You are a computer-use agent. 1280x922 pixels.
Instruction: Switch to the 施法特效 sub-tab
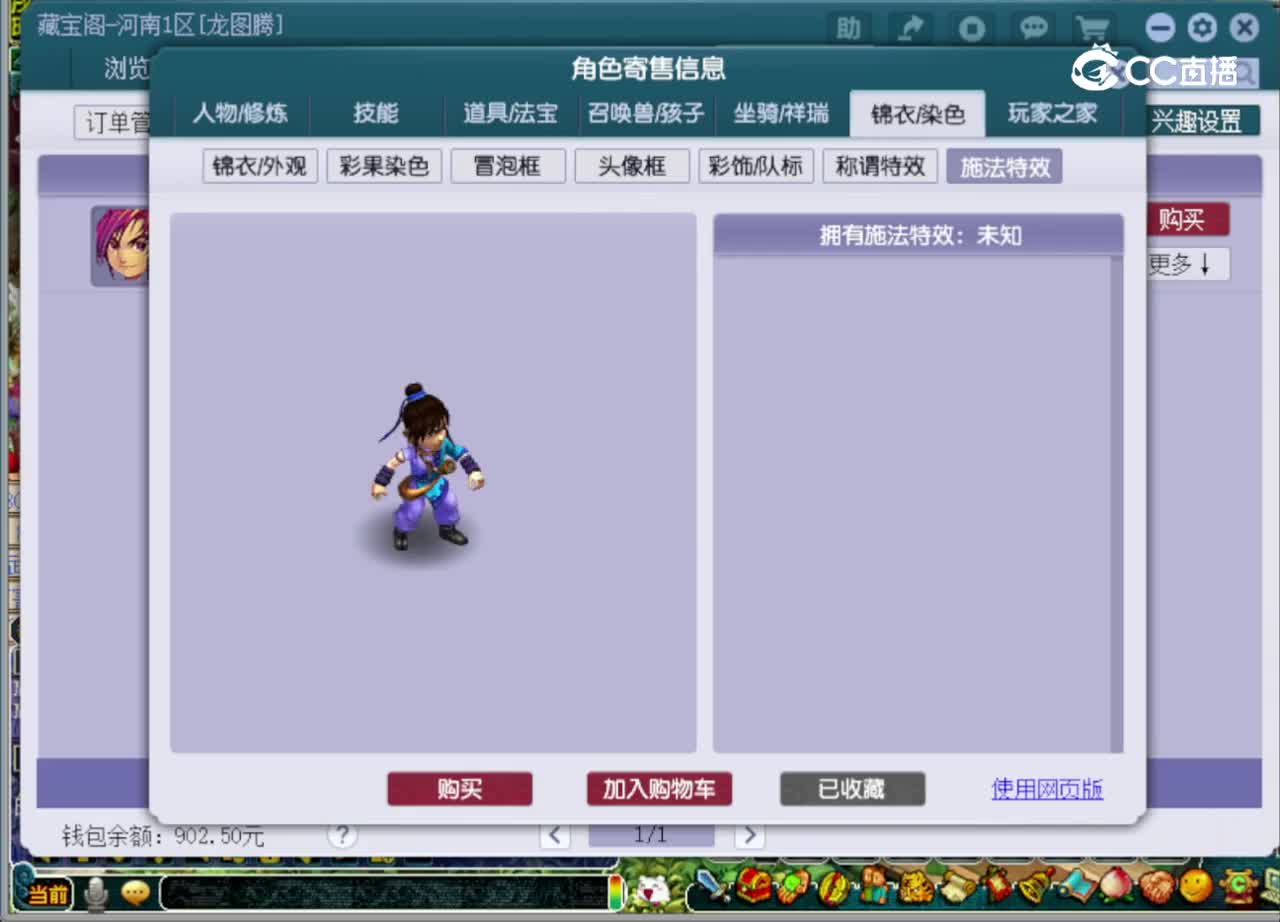point(1004,166)
